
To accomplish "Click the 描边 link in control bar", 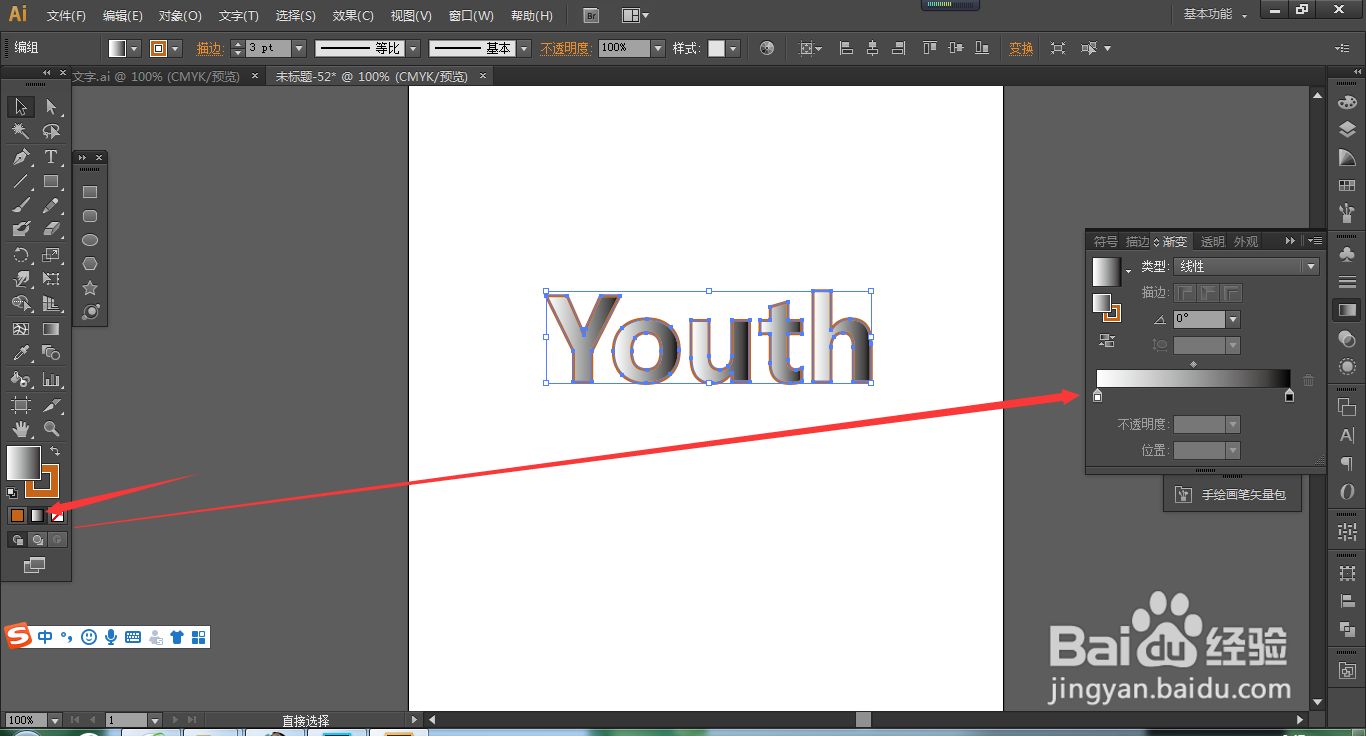I will (x=210, y=48).
